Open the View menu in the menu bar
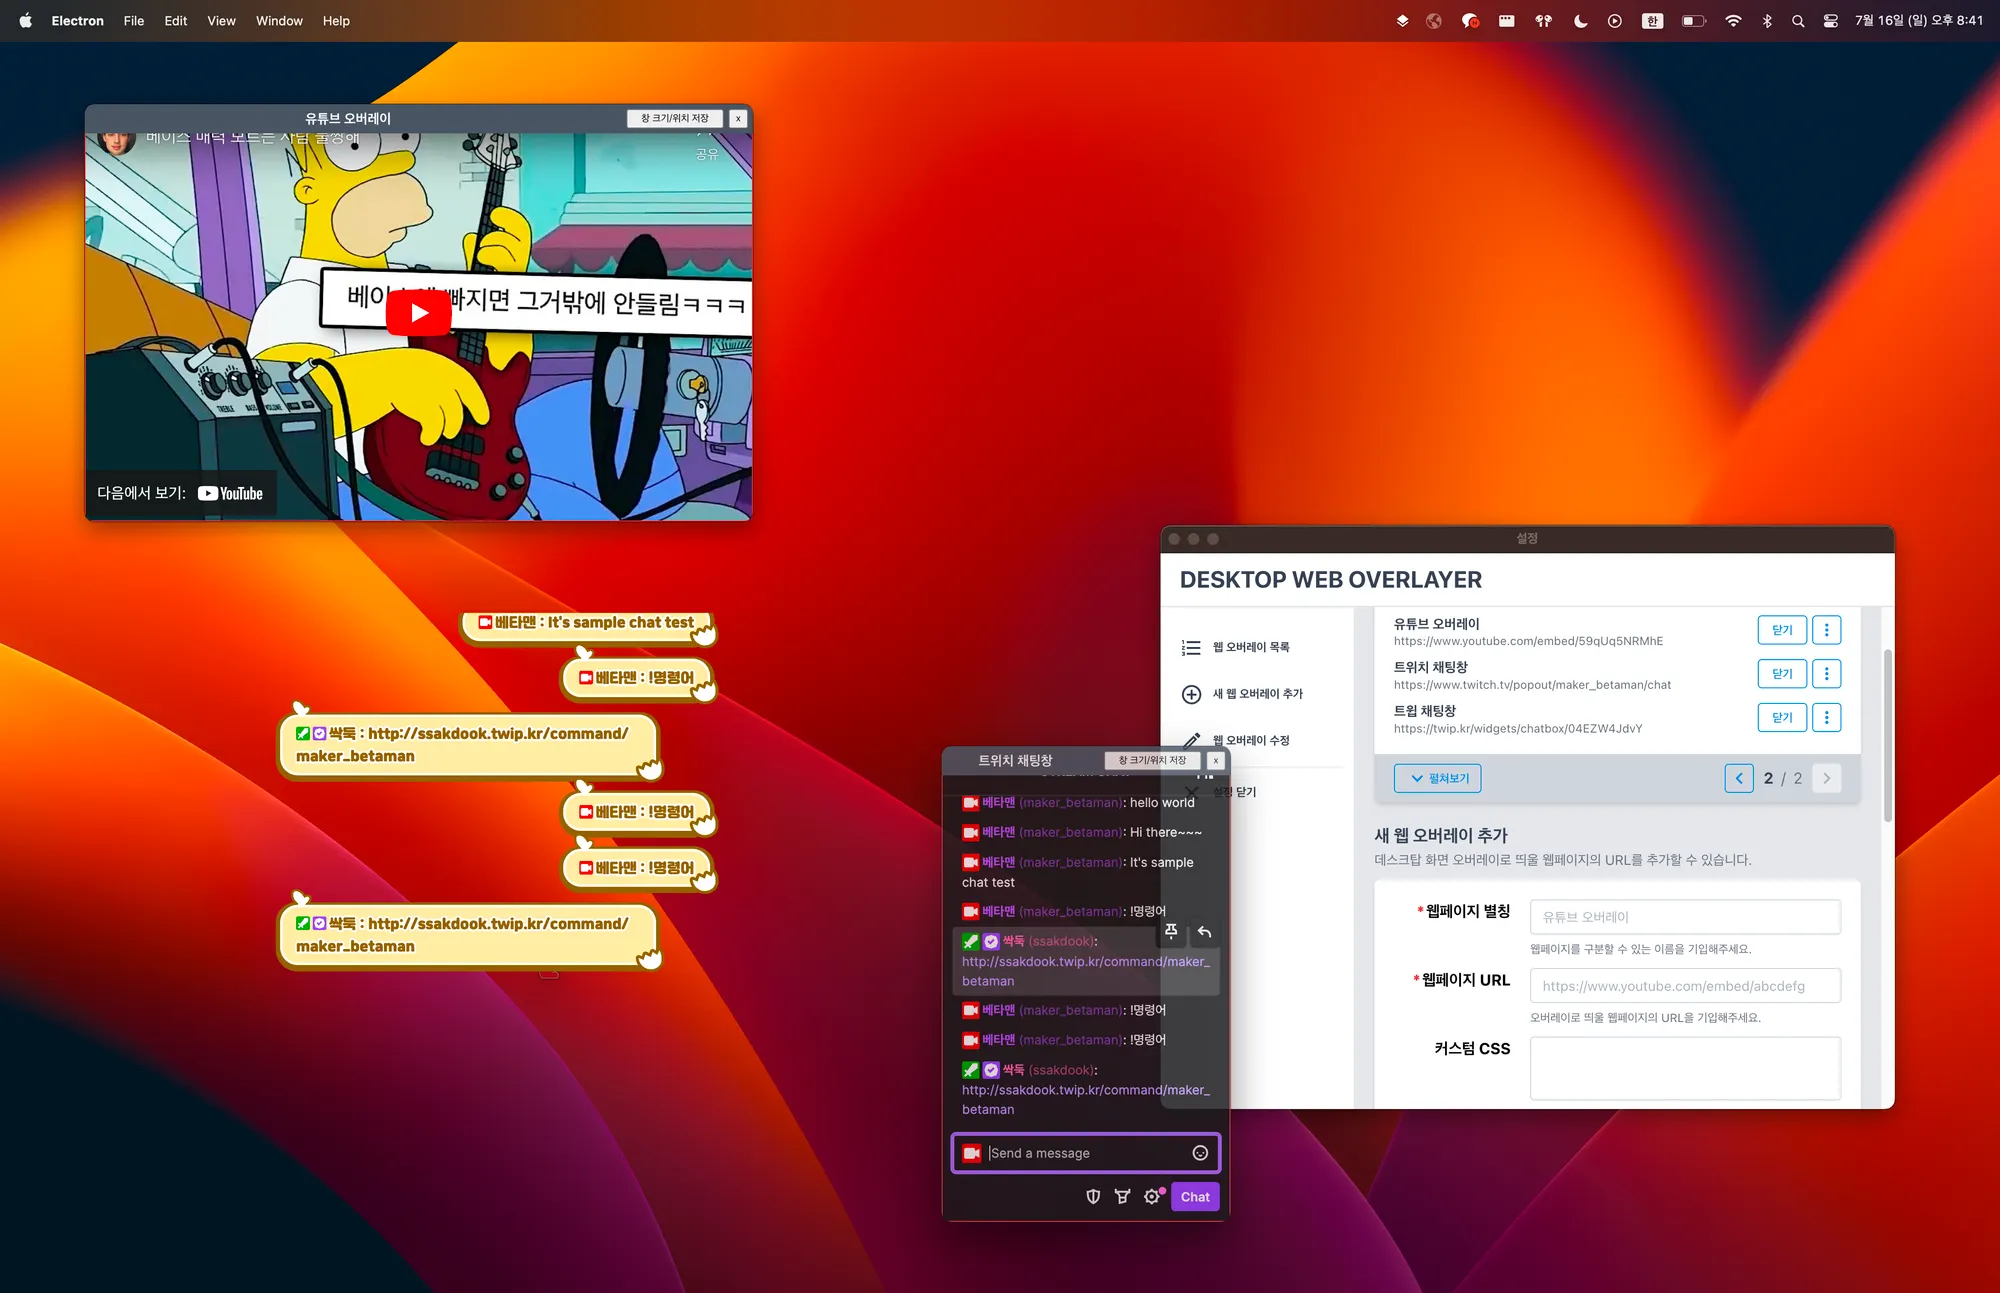Image resolution: width=2000 pixels, height=1293 pixels. pyautogui.click(x=221, y=20)
